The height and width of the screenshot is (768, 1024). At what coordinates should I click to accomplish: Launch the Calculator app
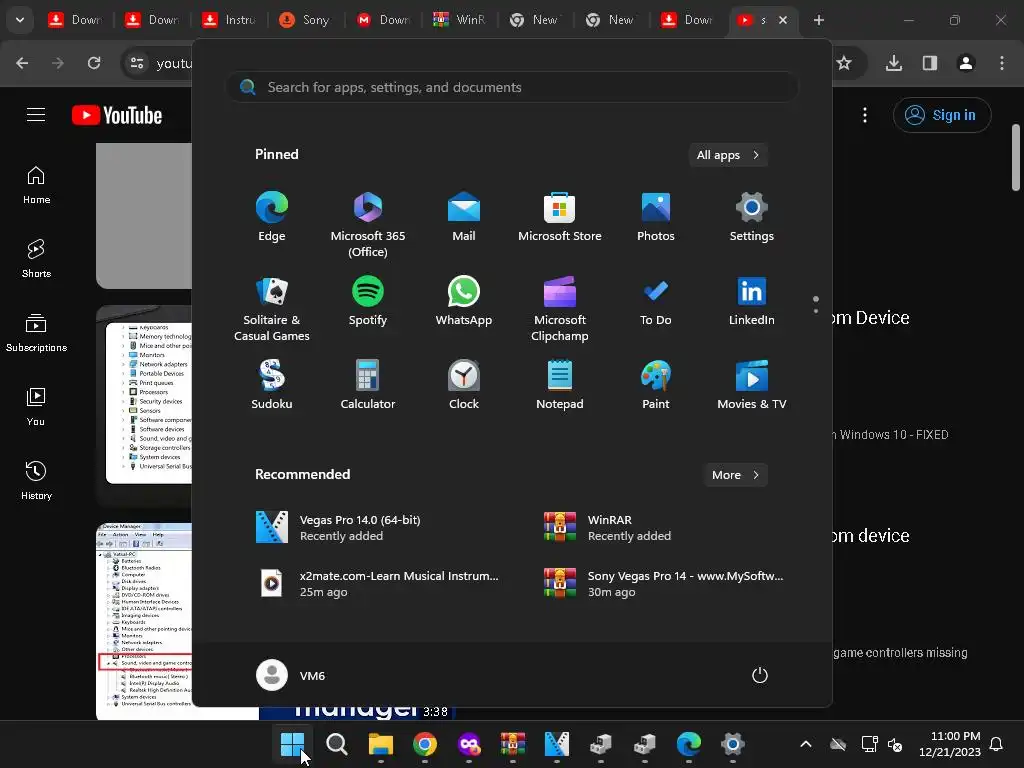click(368, 385)
